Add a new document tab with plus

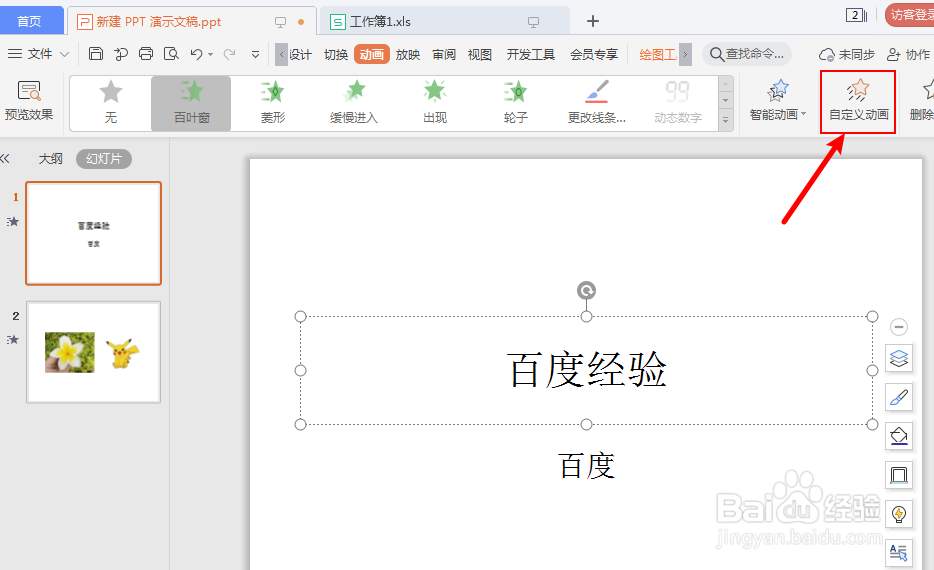click(593, 21)
